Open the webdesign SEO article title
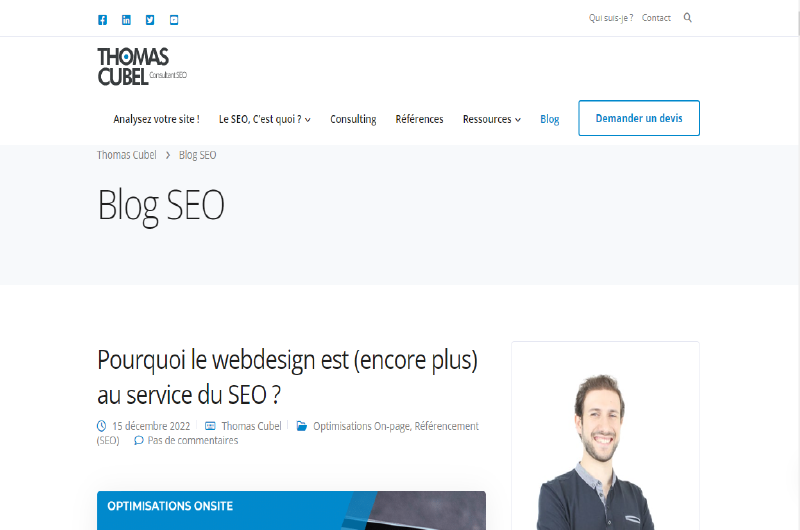This screenshot has height=530, width=800. (287, 377)
